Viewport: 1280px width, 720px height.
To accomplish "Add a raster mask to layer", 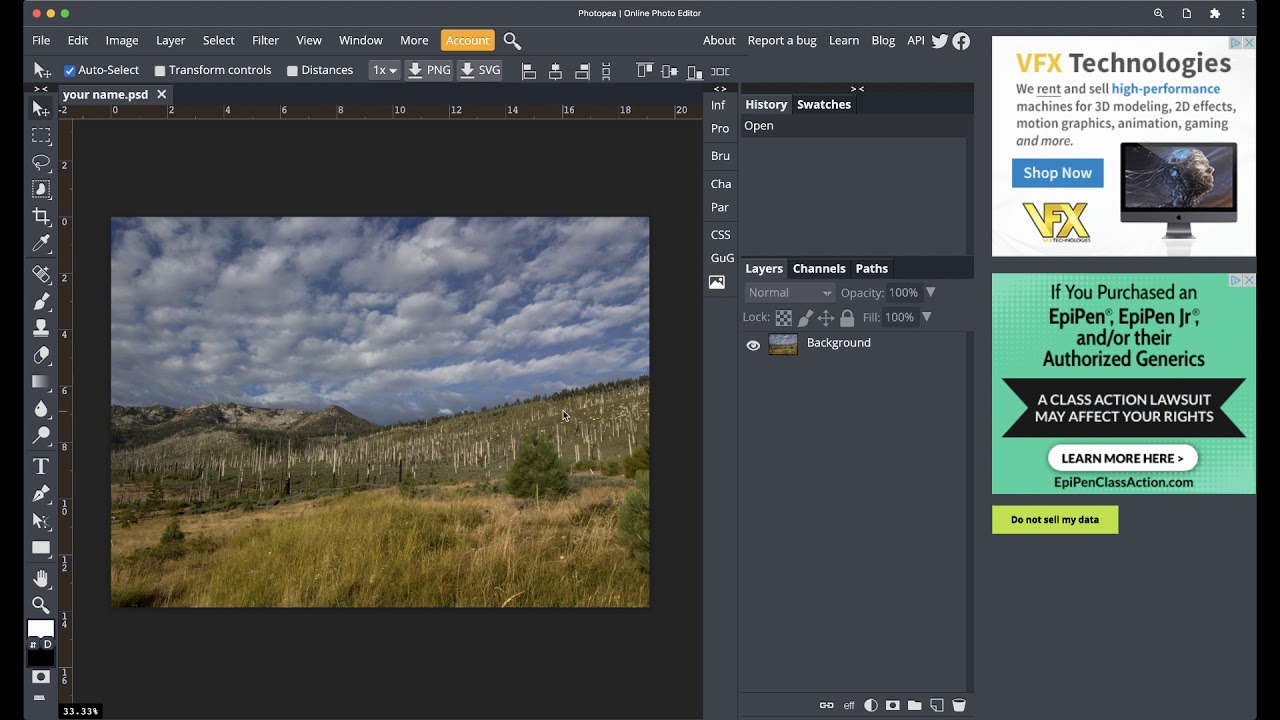I will [x=893, y=705].
